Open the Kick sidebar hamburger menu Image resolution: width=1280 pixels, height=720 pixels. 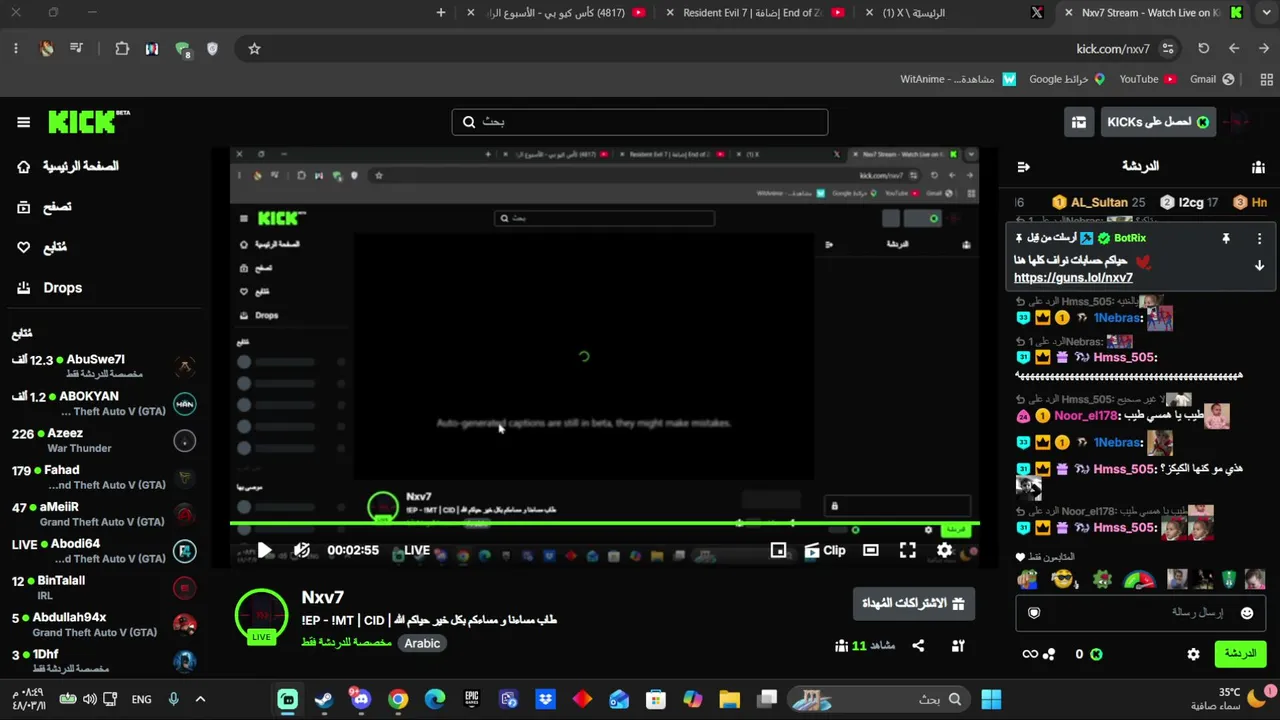click(23, 122)
